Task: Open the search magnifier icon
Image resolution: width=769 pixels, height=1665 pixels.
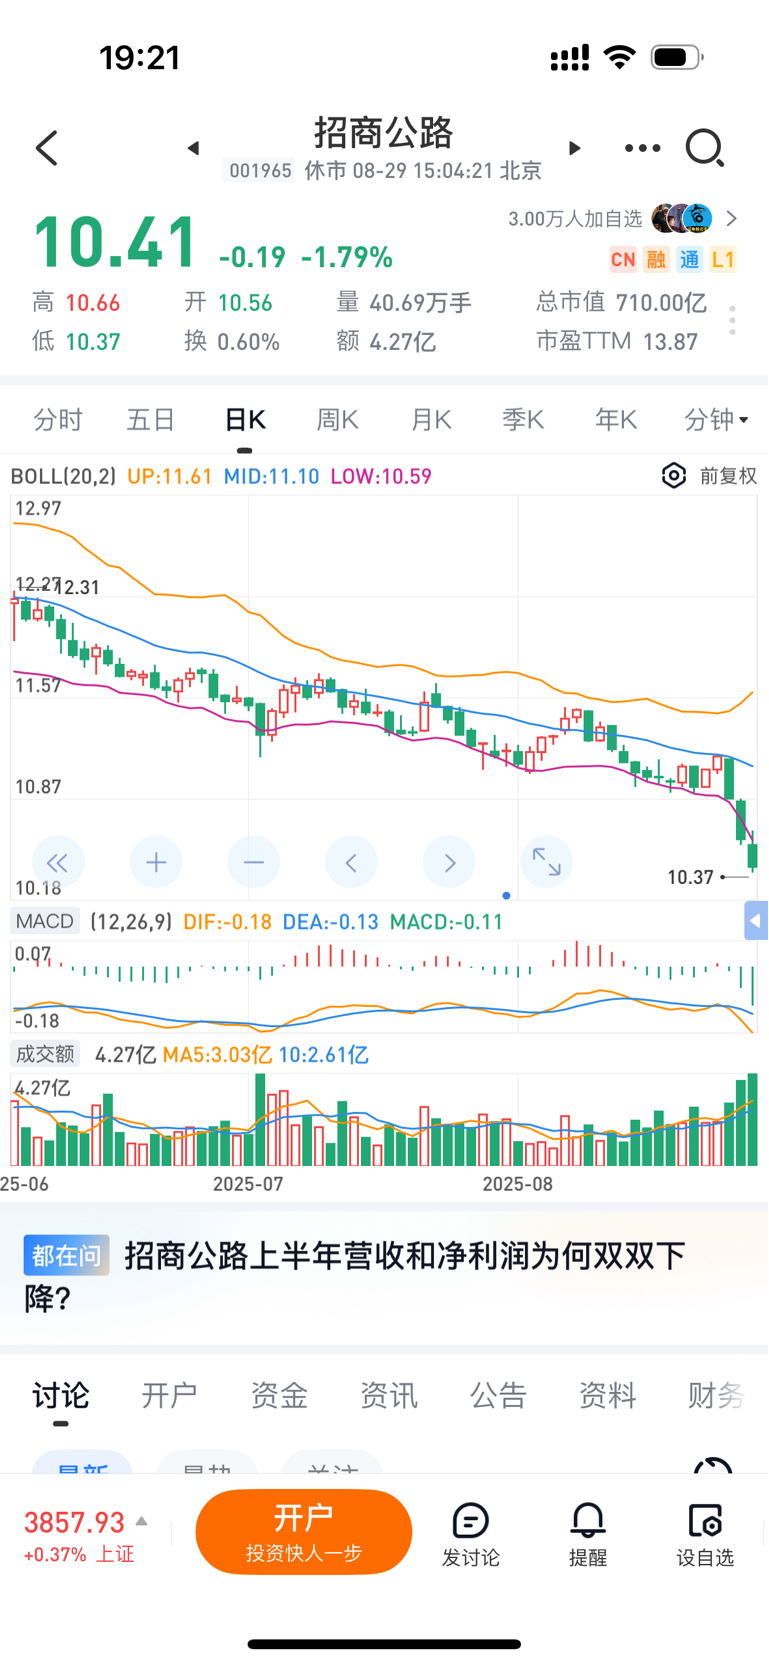Action: tap(705, 148)
